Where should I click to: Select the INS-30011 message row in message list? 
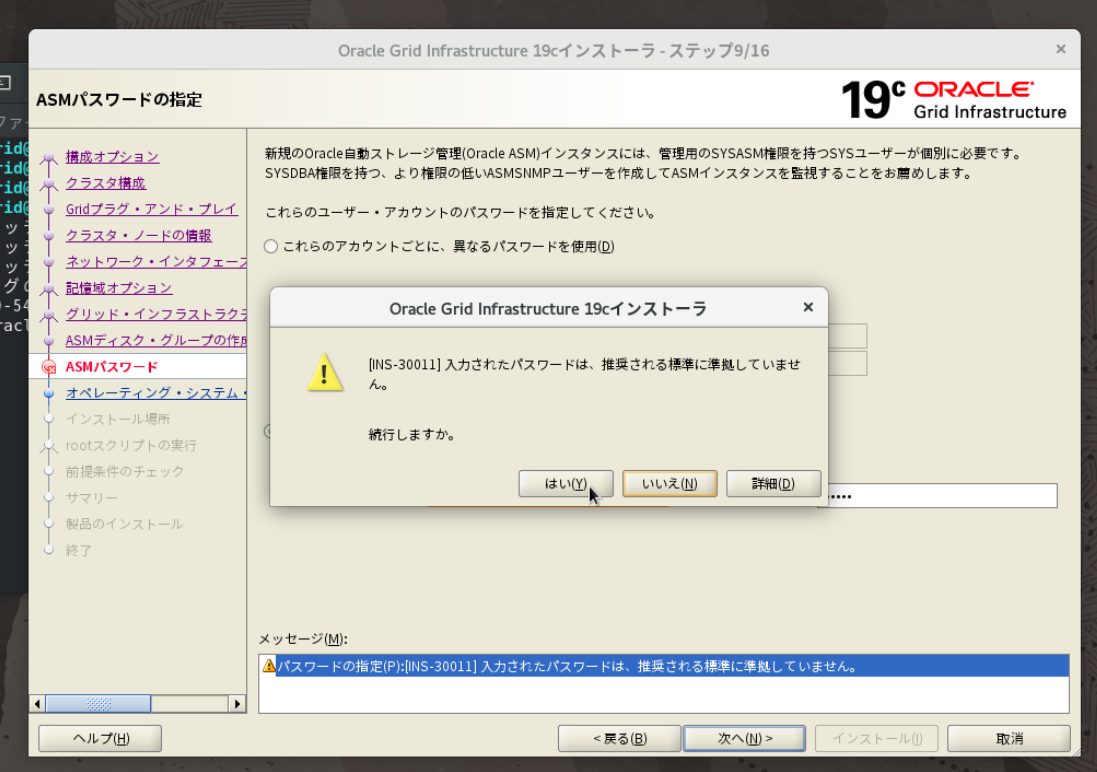pyautogui.click(x=663, y=666)
